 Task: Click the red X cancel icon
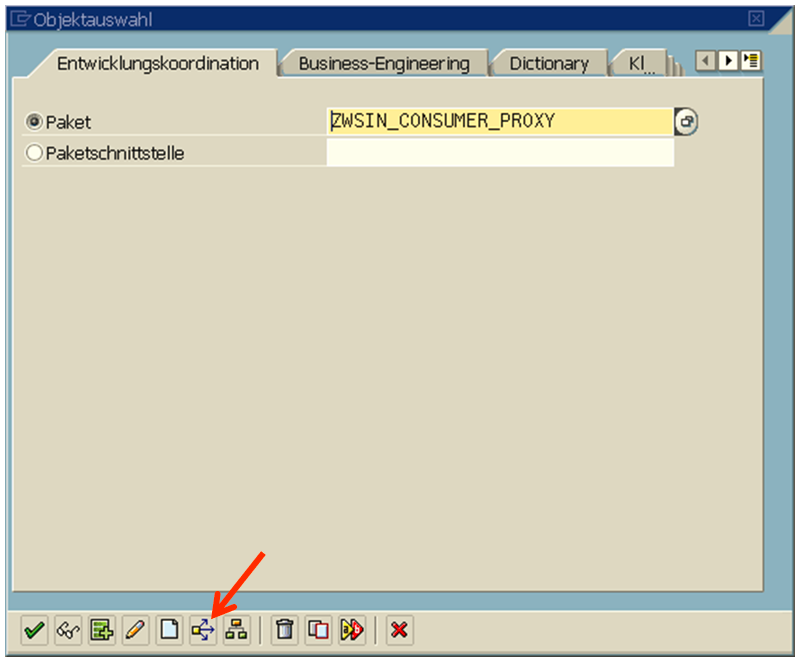pyautogui.click(x=400, y=630)
